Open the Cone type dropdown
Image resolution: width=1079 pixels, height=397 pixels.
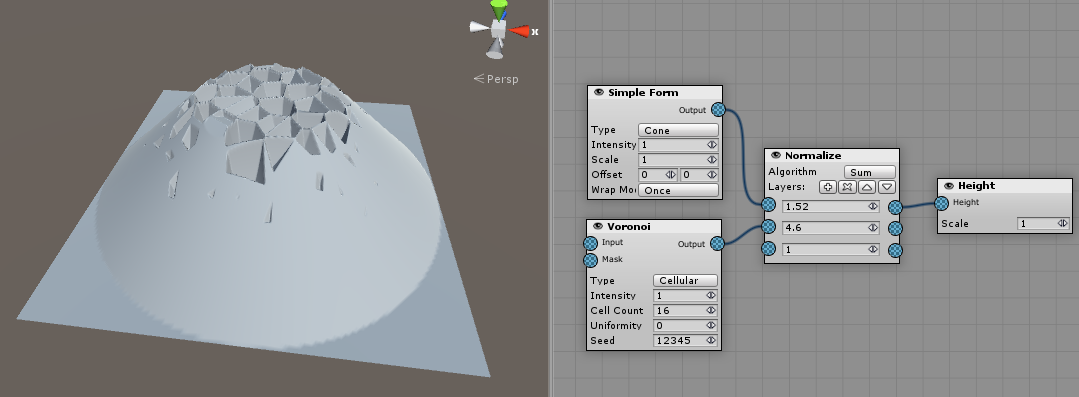[679, 130]
